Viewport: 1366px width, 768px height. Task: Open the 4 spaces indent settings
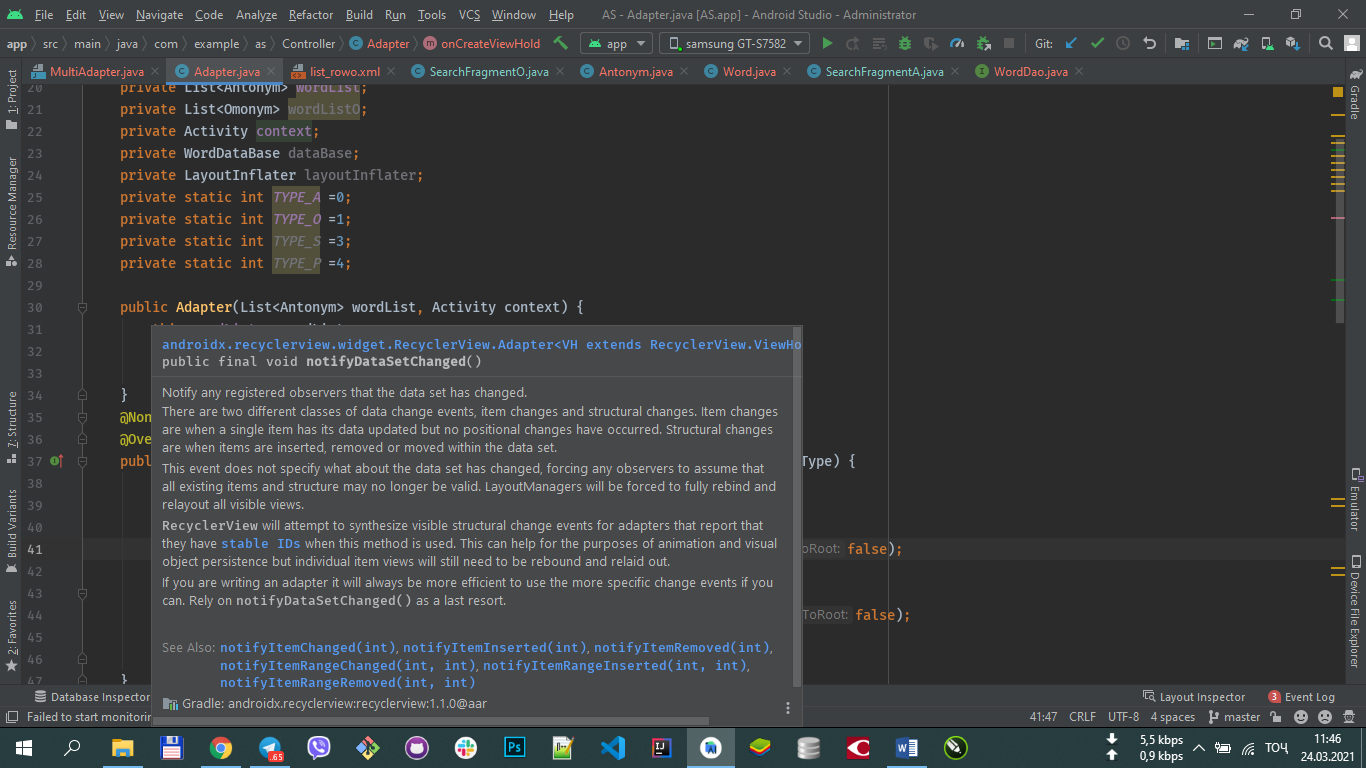pos(1172,717)
